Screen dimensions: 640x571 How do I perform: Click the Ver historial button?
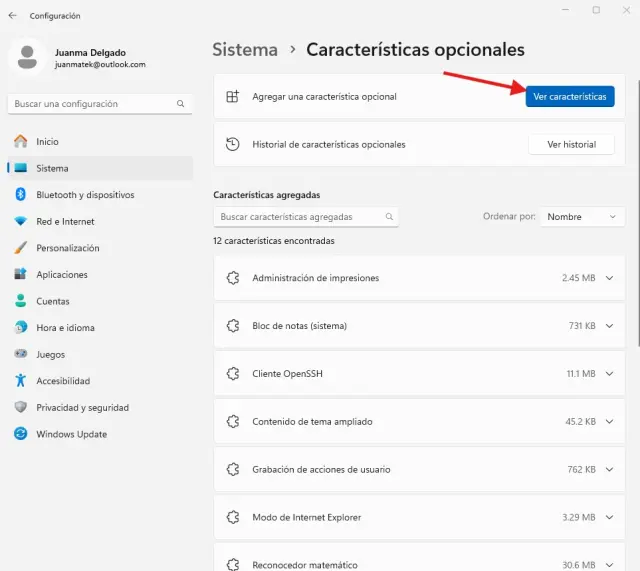tap(571, 145)
